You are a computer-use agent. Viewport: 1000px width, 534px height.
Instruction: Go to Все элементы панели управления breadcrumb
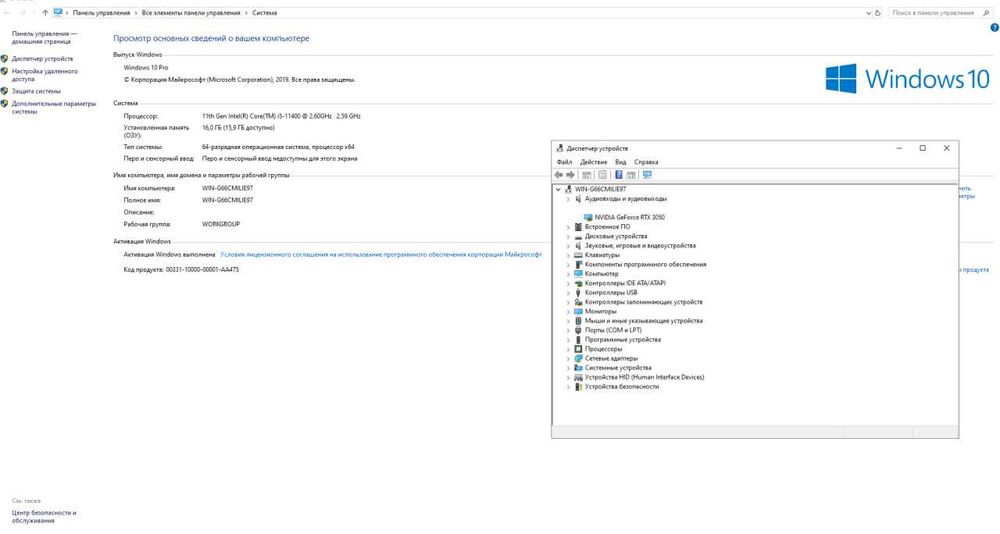[191, 13]
